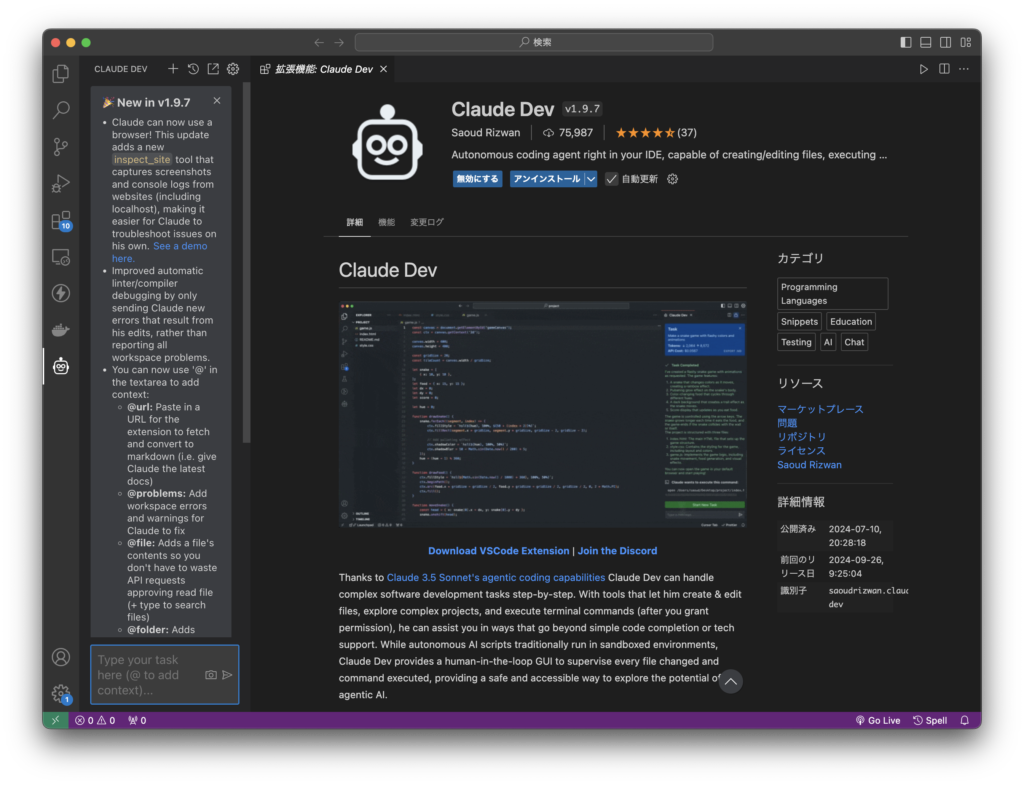The image size is (1024, 785).
Task: Open Manage gear in activity bar
Action: pos(61,694)
